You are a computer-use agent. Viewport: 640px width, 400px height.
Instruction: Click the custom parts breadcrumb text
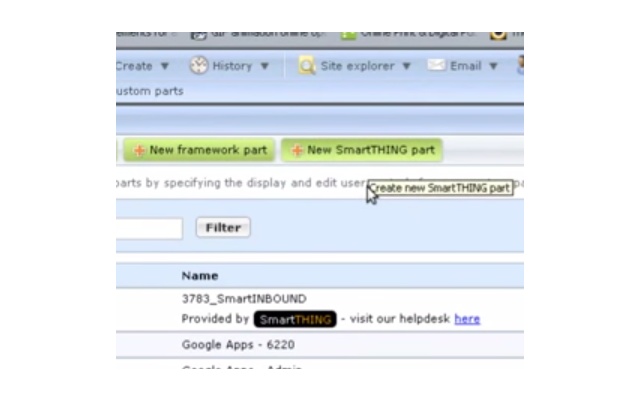tap(150, 91)
